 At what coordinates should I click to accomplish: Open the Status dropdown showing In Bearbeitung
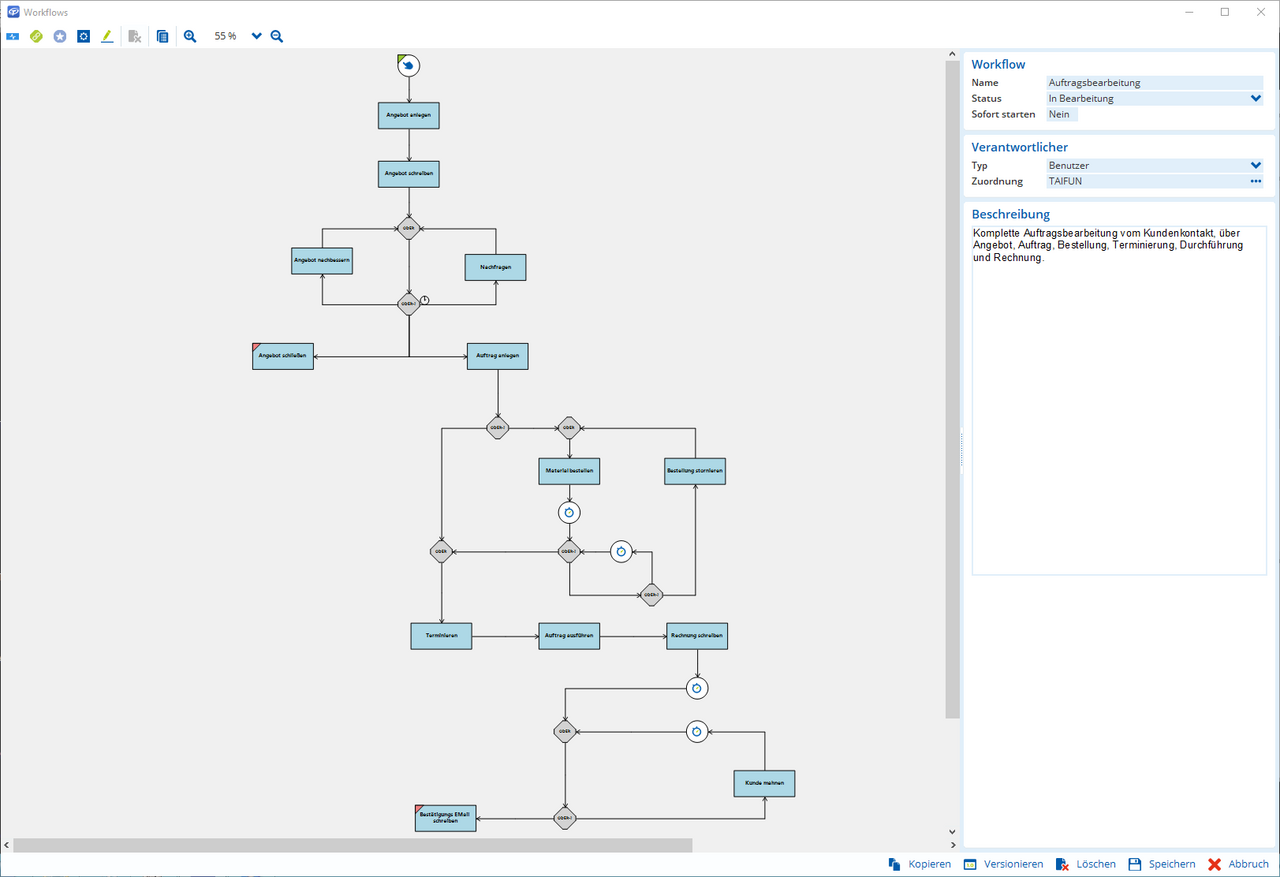tap(1256, 98)
